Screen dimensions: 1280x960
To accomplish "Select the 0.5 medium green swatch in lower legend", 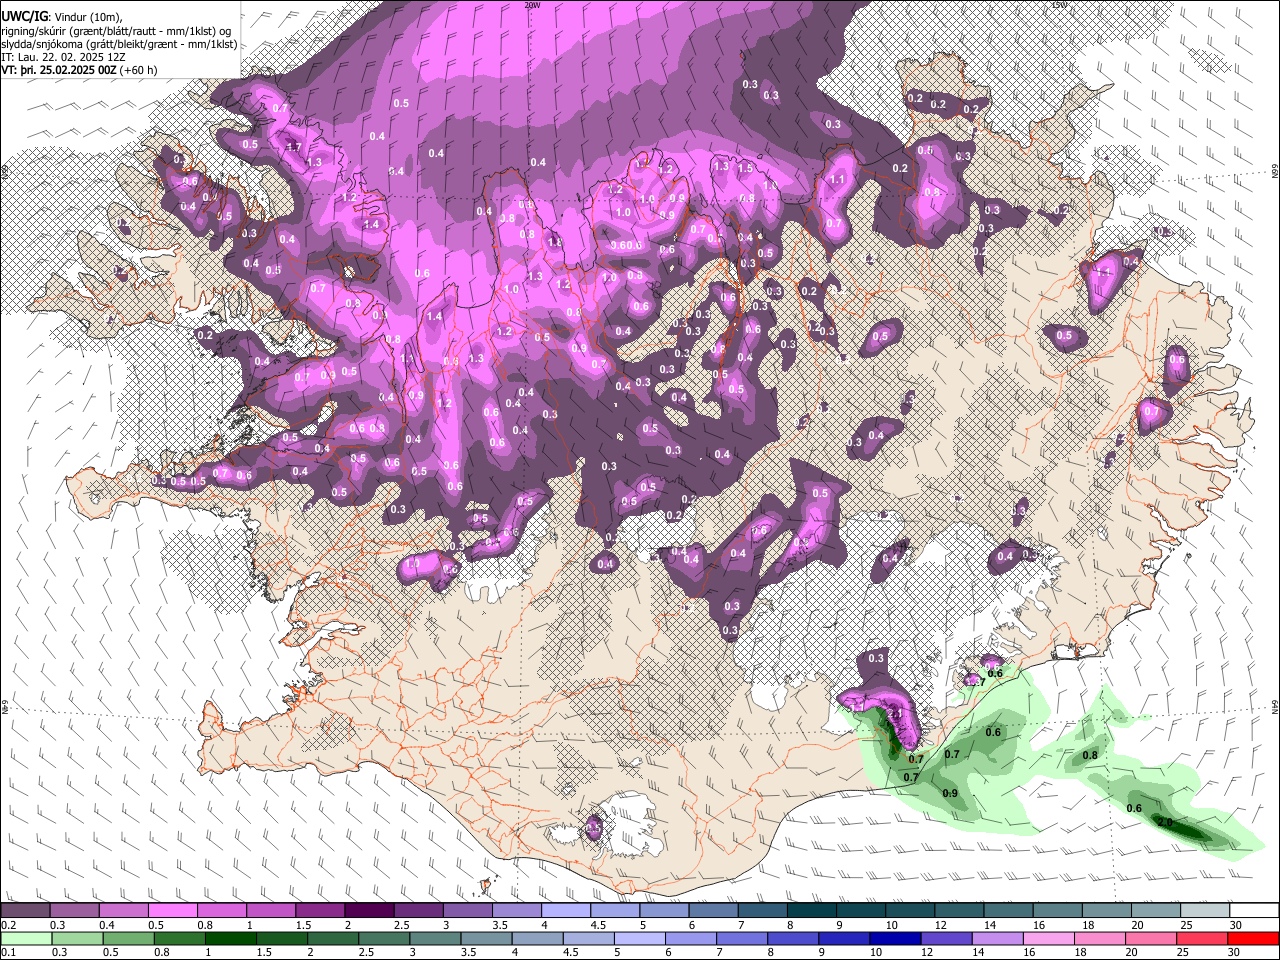I will pyautogui.click(x=128, y=938).
